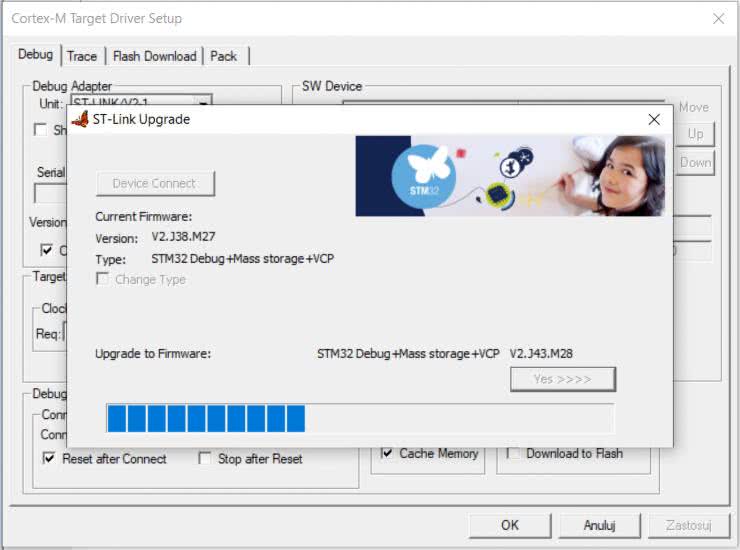Expand the debug adapter Unit dropdown
This screenshot has height=550, width=740.
click(x=203, y=104)
